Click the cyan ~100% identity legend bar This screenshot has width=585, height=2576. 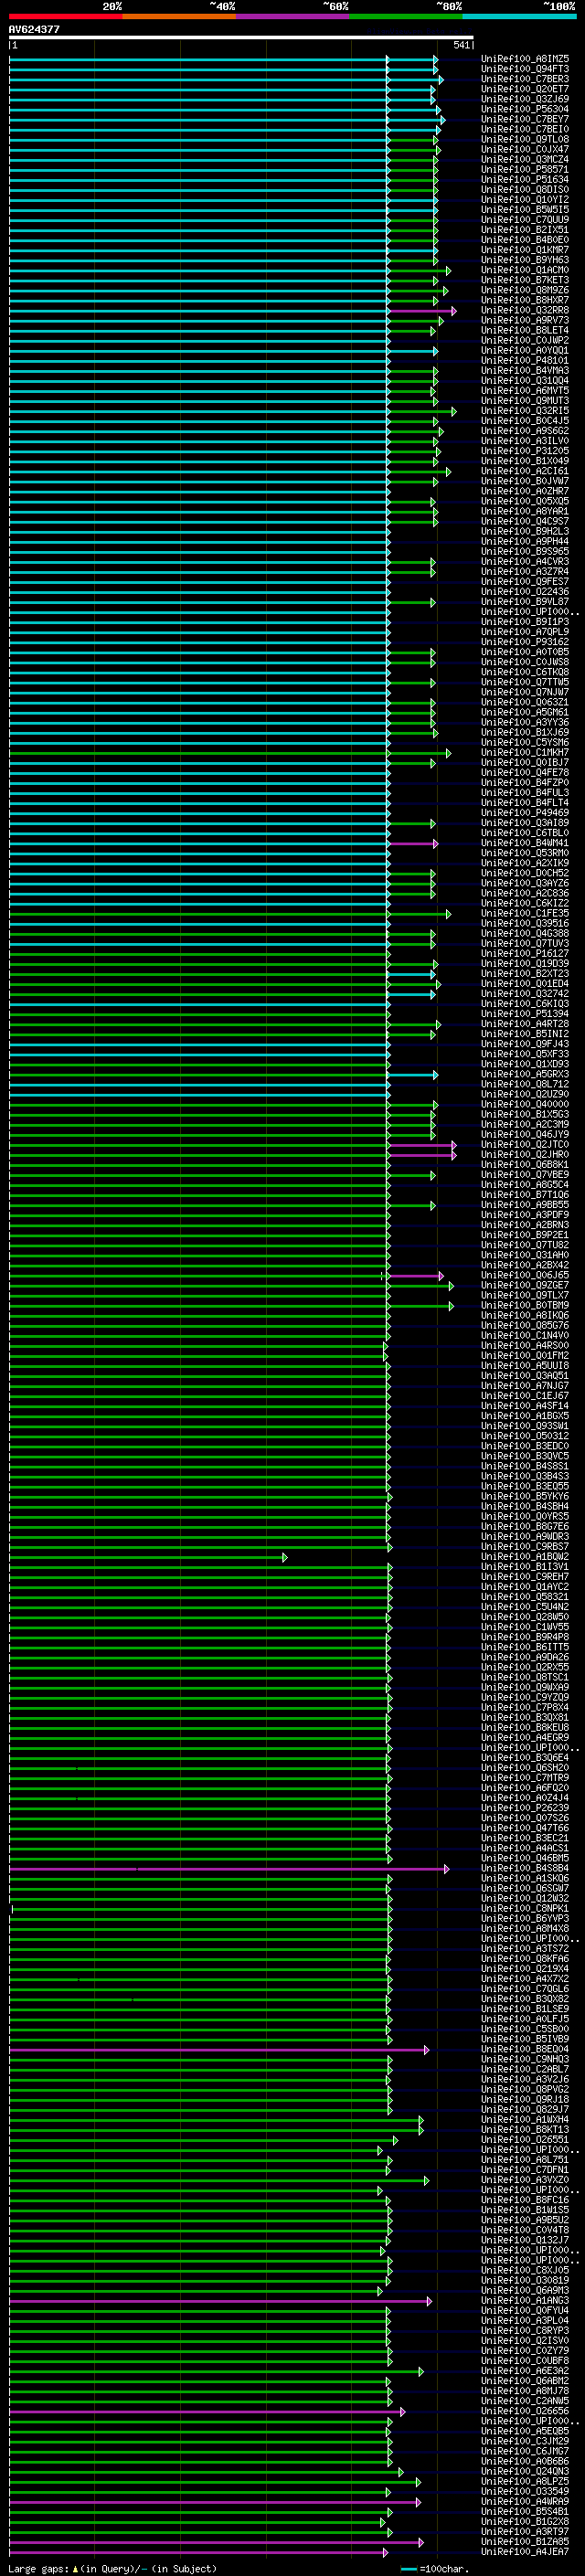tap(520, 16)
